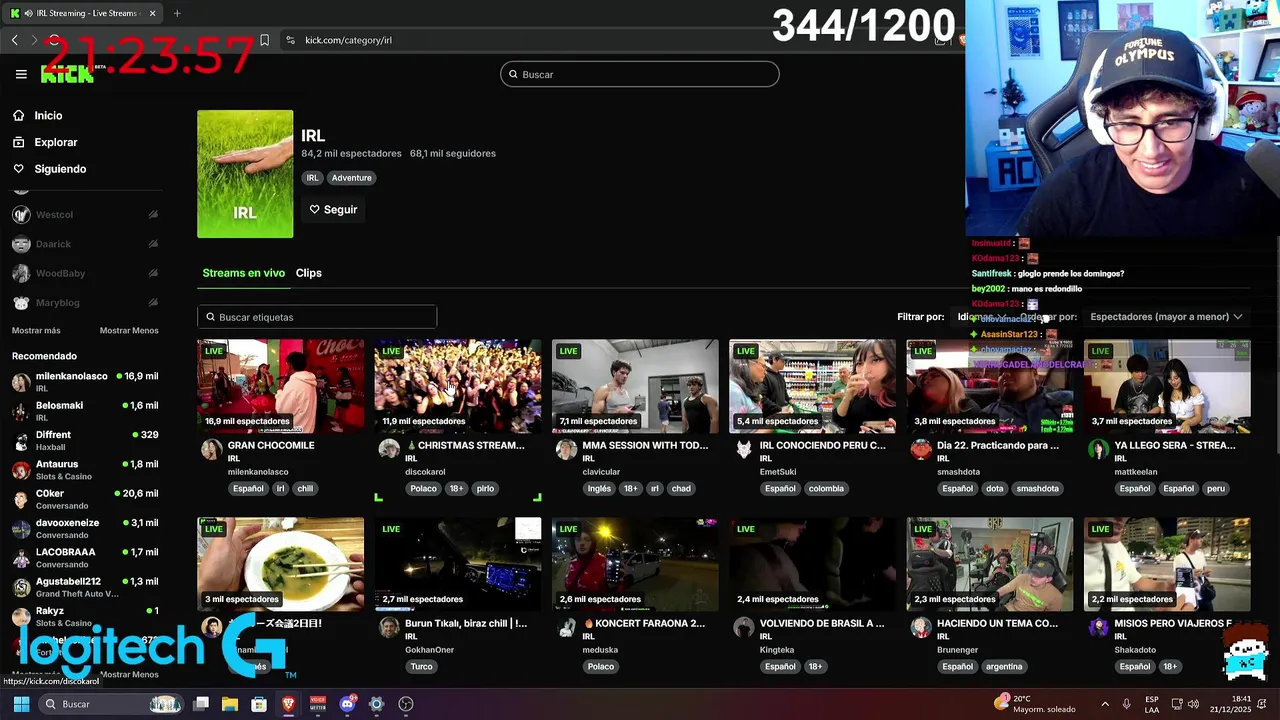
Task: Open IRL CONOCIENDO PERU stream title
Action: pyautogui.click(x=822, y=445)
